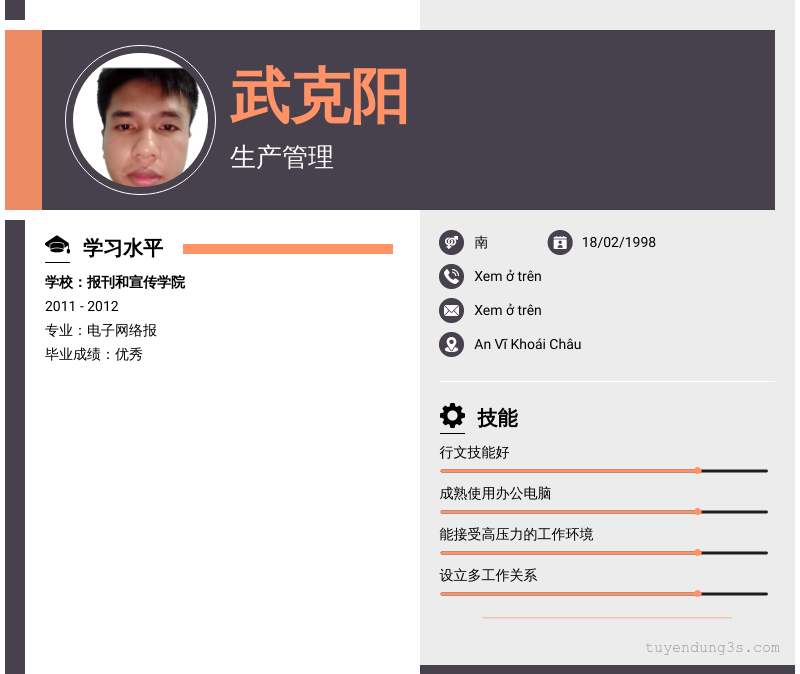
Task: Click the 技能 skills heading
Action: (x=498, y=418)
